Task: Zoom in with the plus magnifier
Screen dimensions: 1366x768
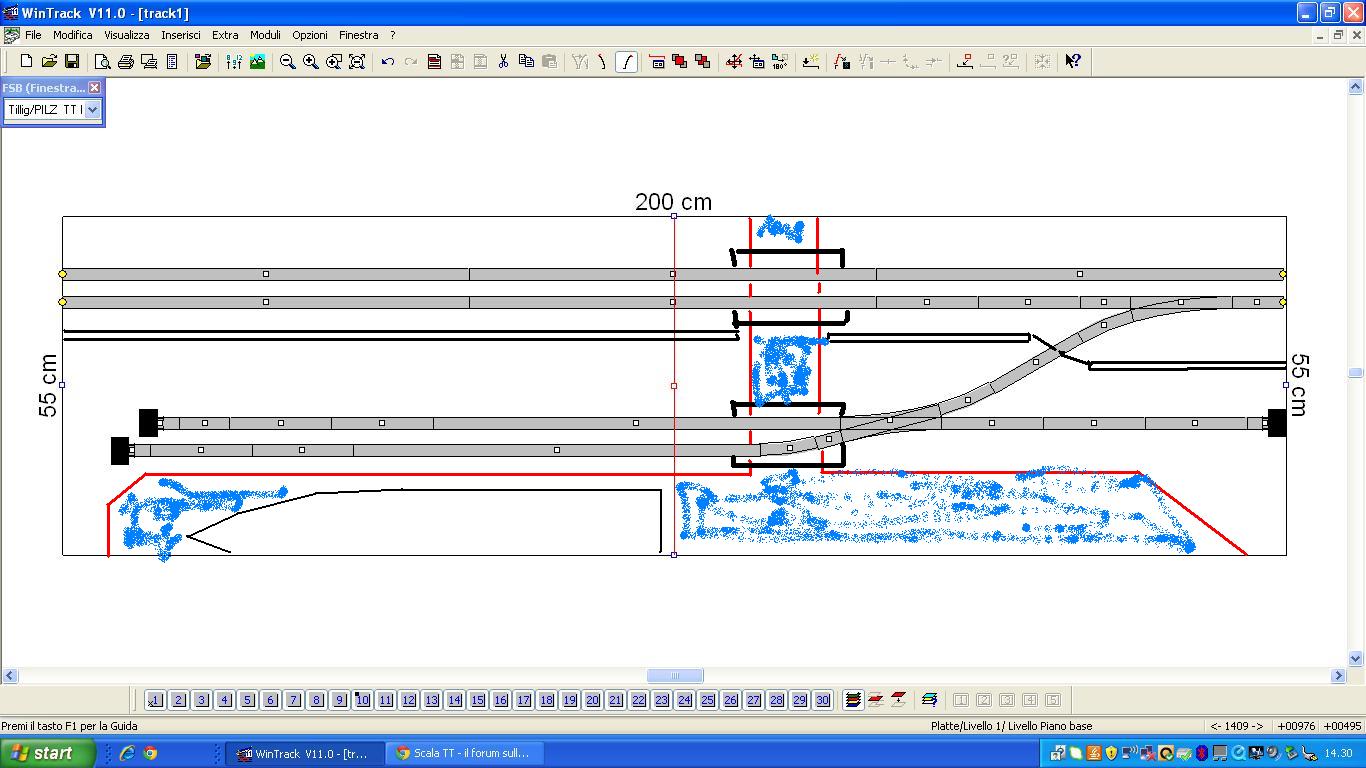Action: [x=310, y=61]
